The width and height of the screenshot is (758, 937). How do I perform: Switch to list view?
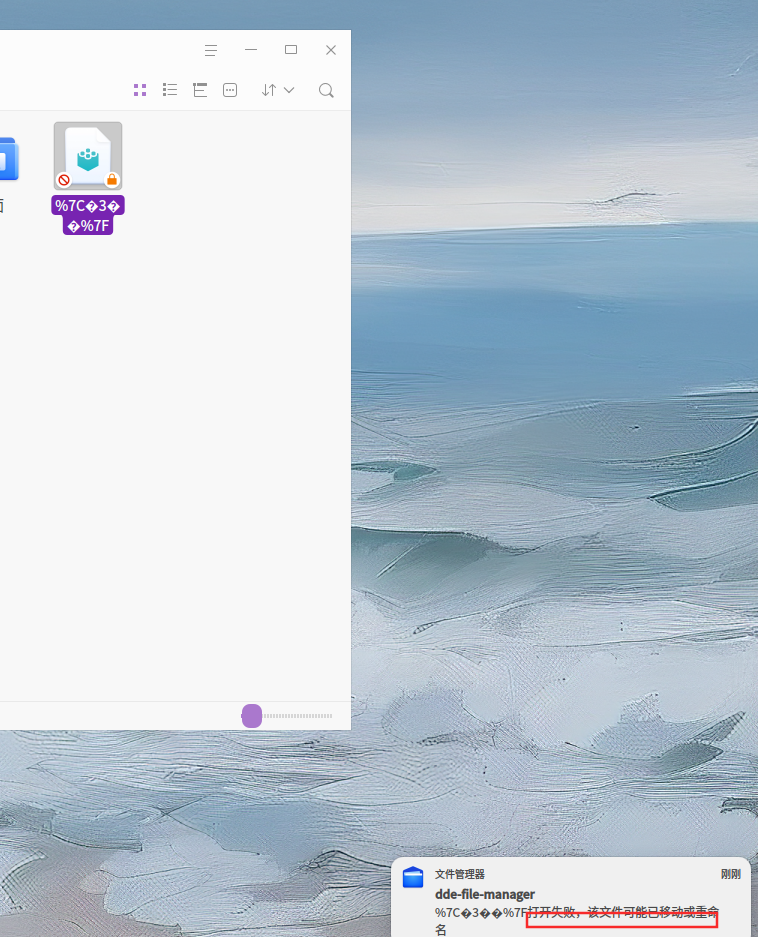pos(170,90)
